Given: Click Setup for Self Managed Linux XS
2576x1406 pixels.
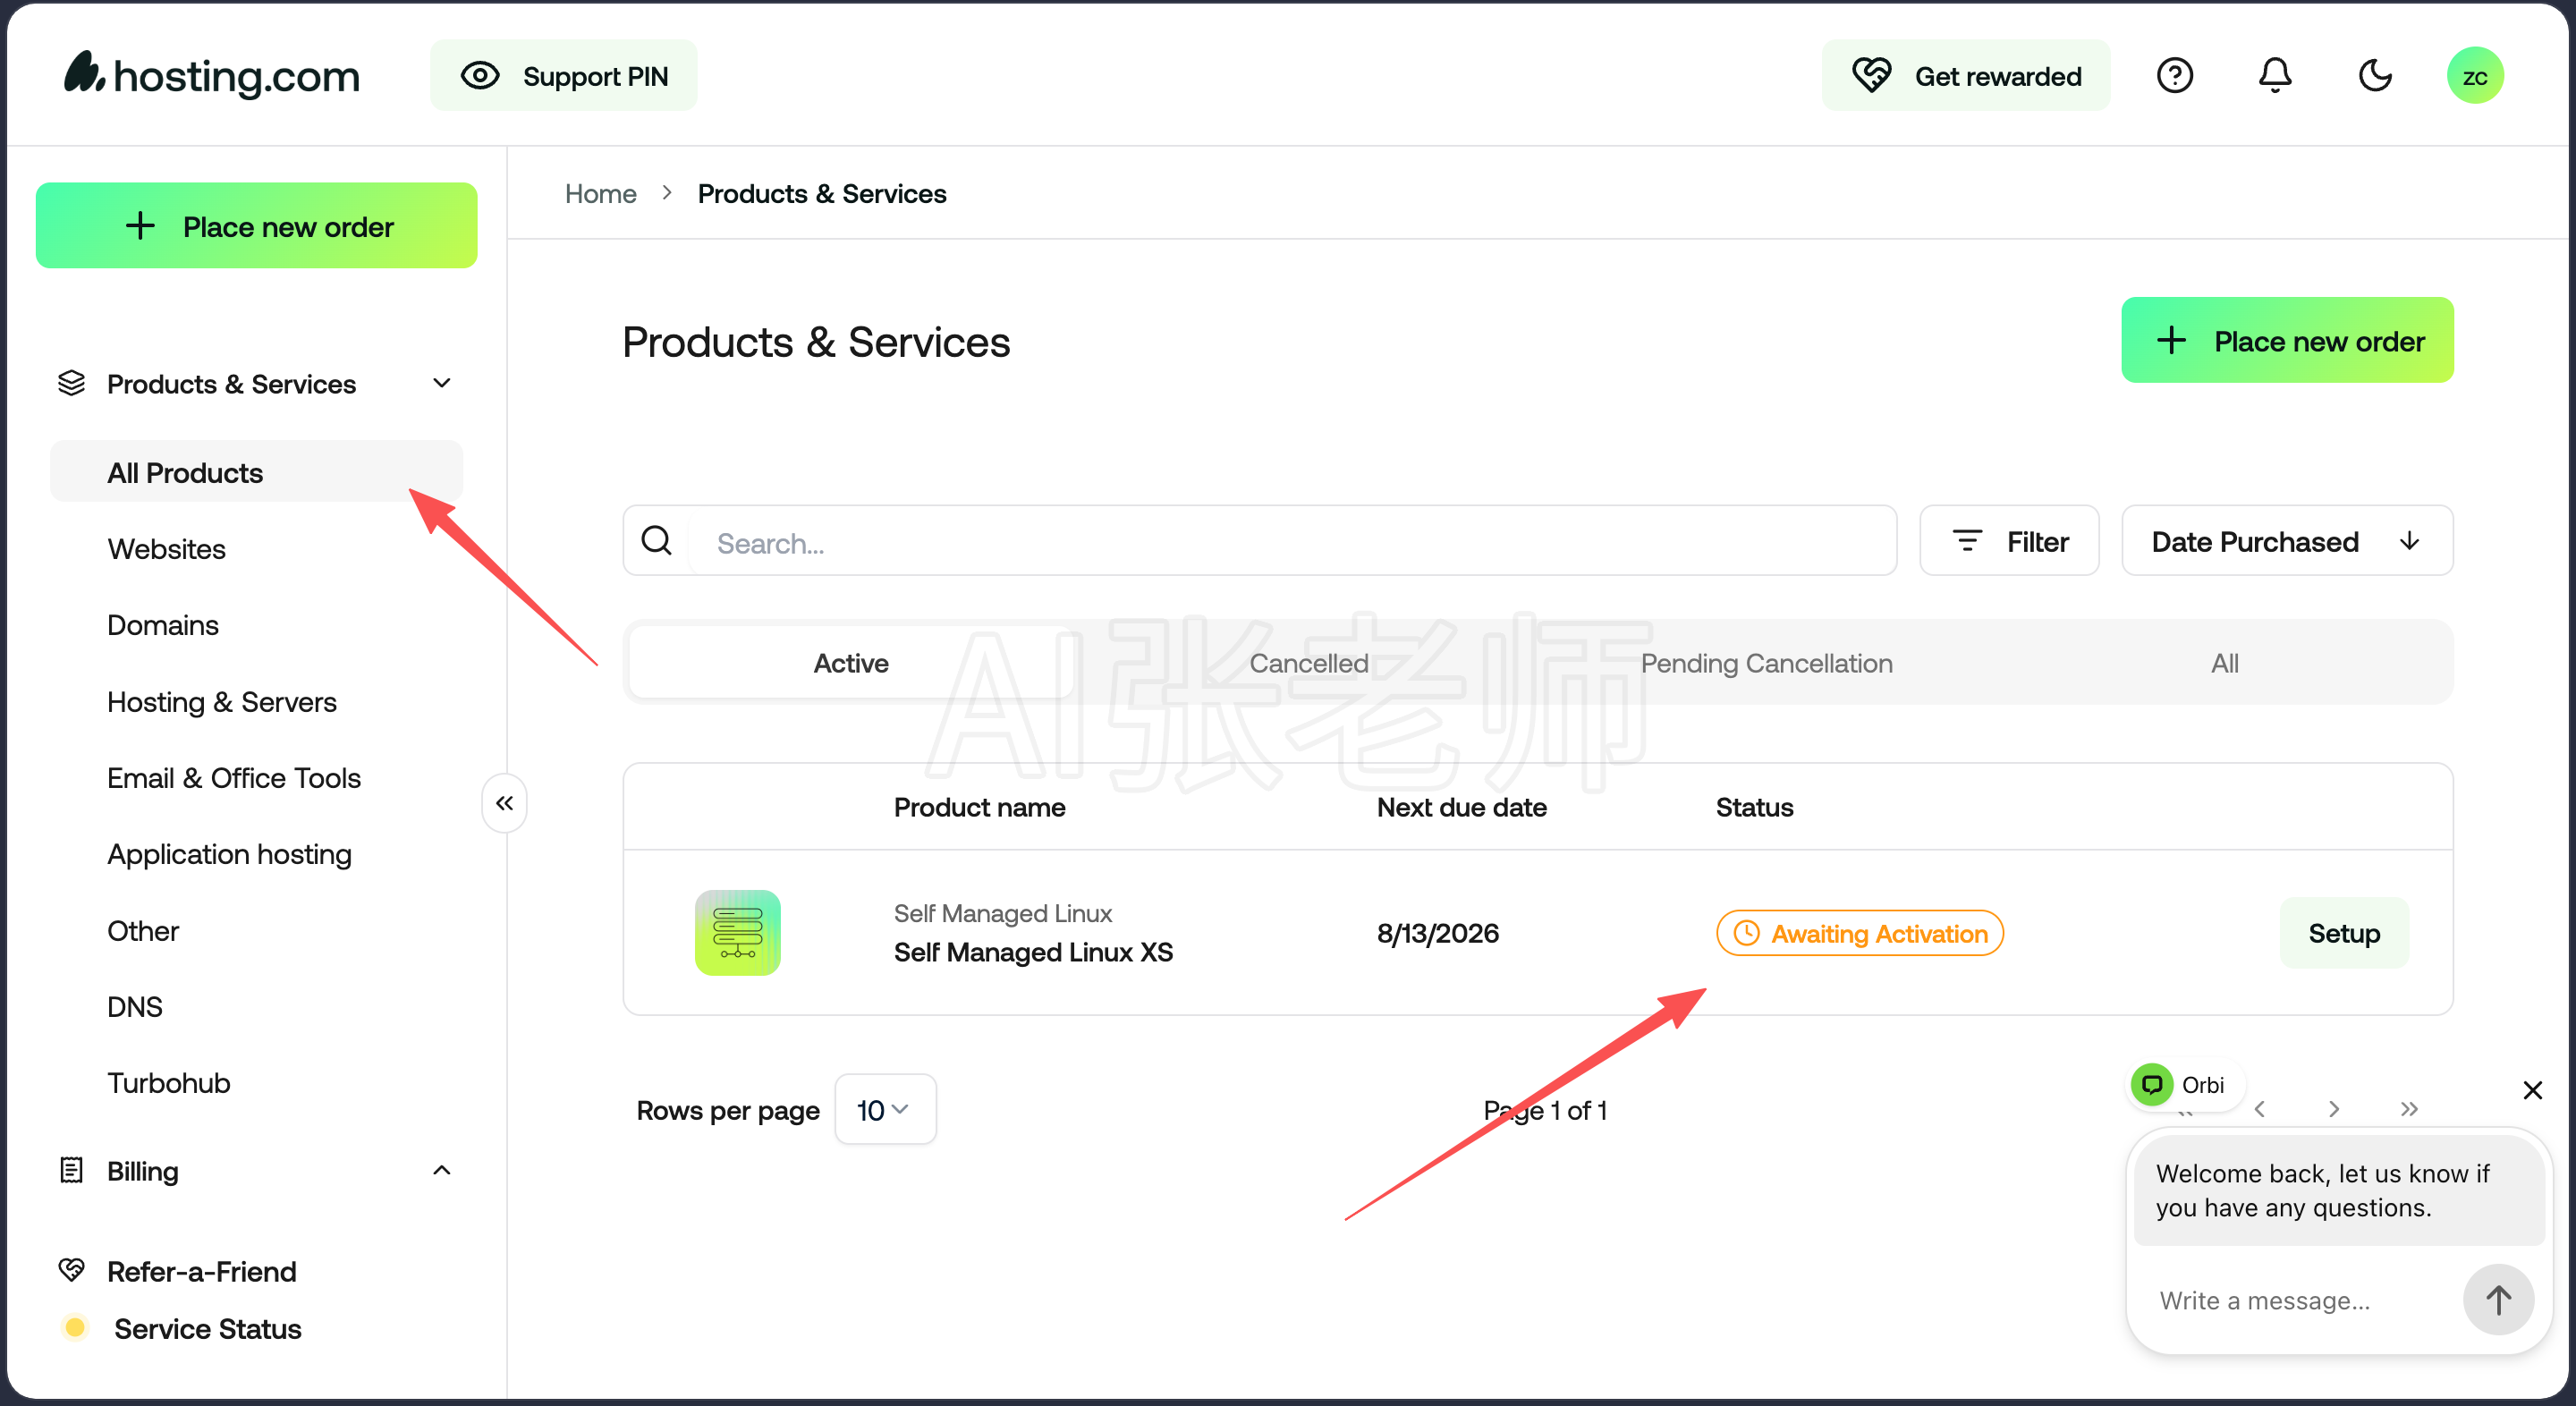Looking at the screenshot, I should click(2344, 934).
